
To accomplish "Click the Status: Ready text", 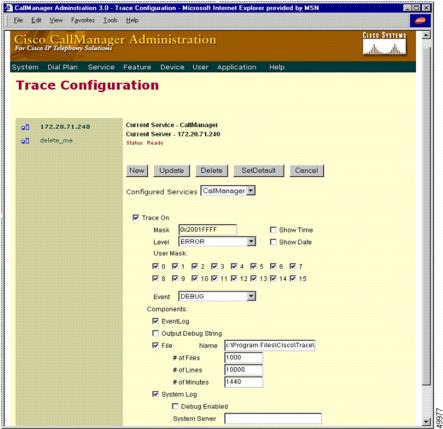I will (145, 143).
